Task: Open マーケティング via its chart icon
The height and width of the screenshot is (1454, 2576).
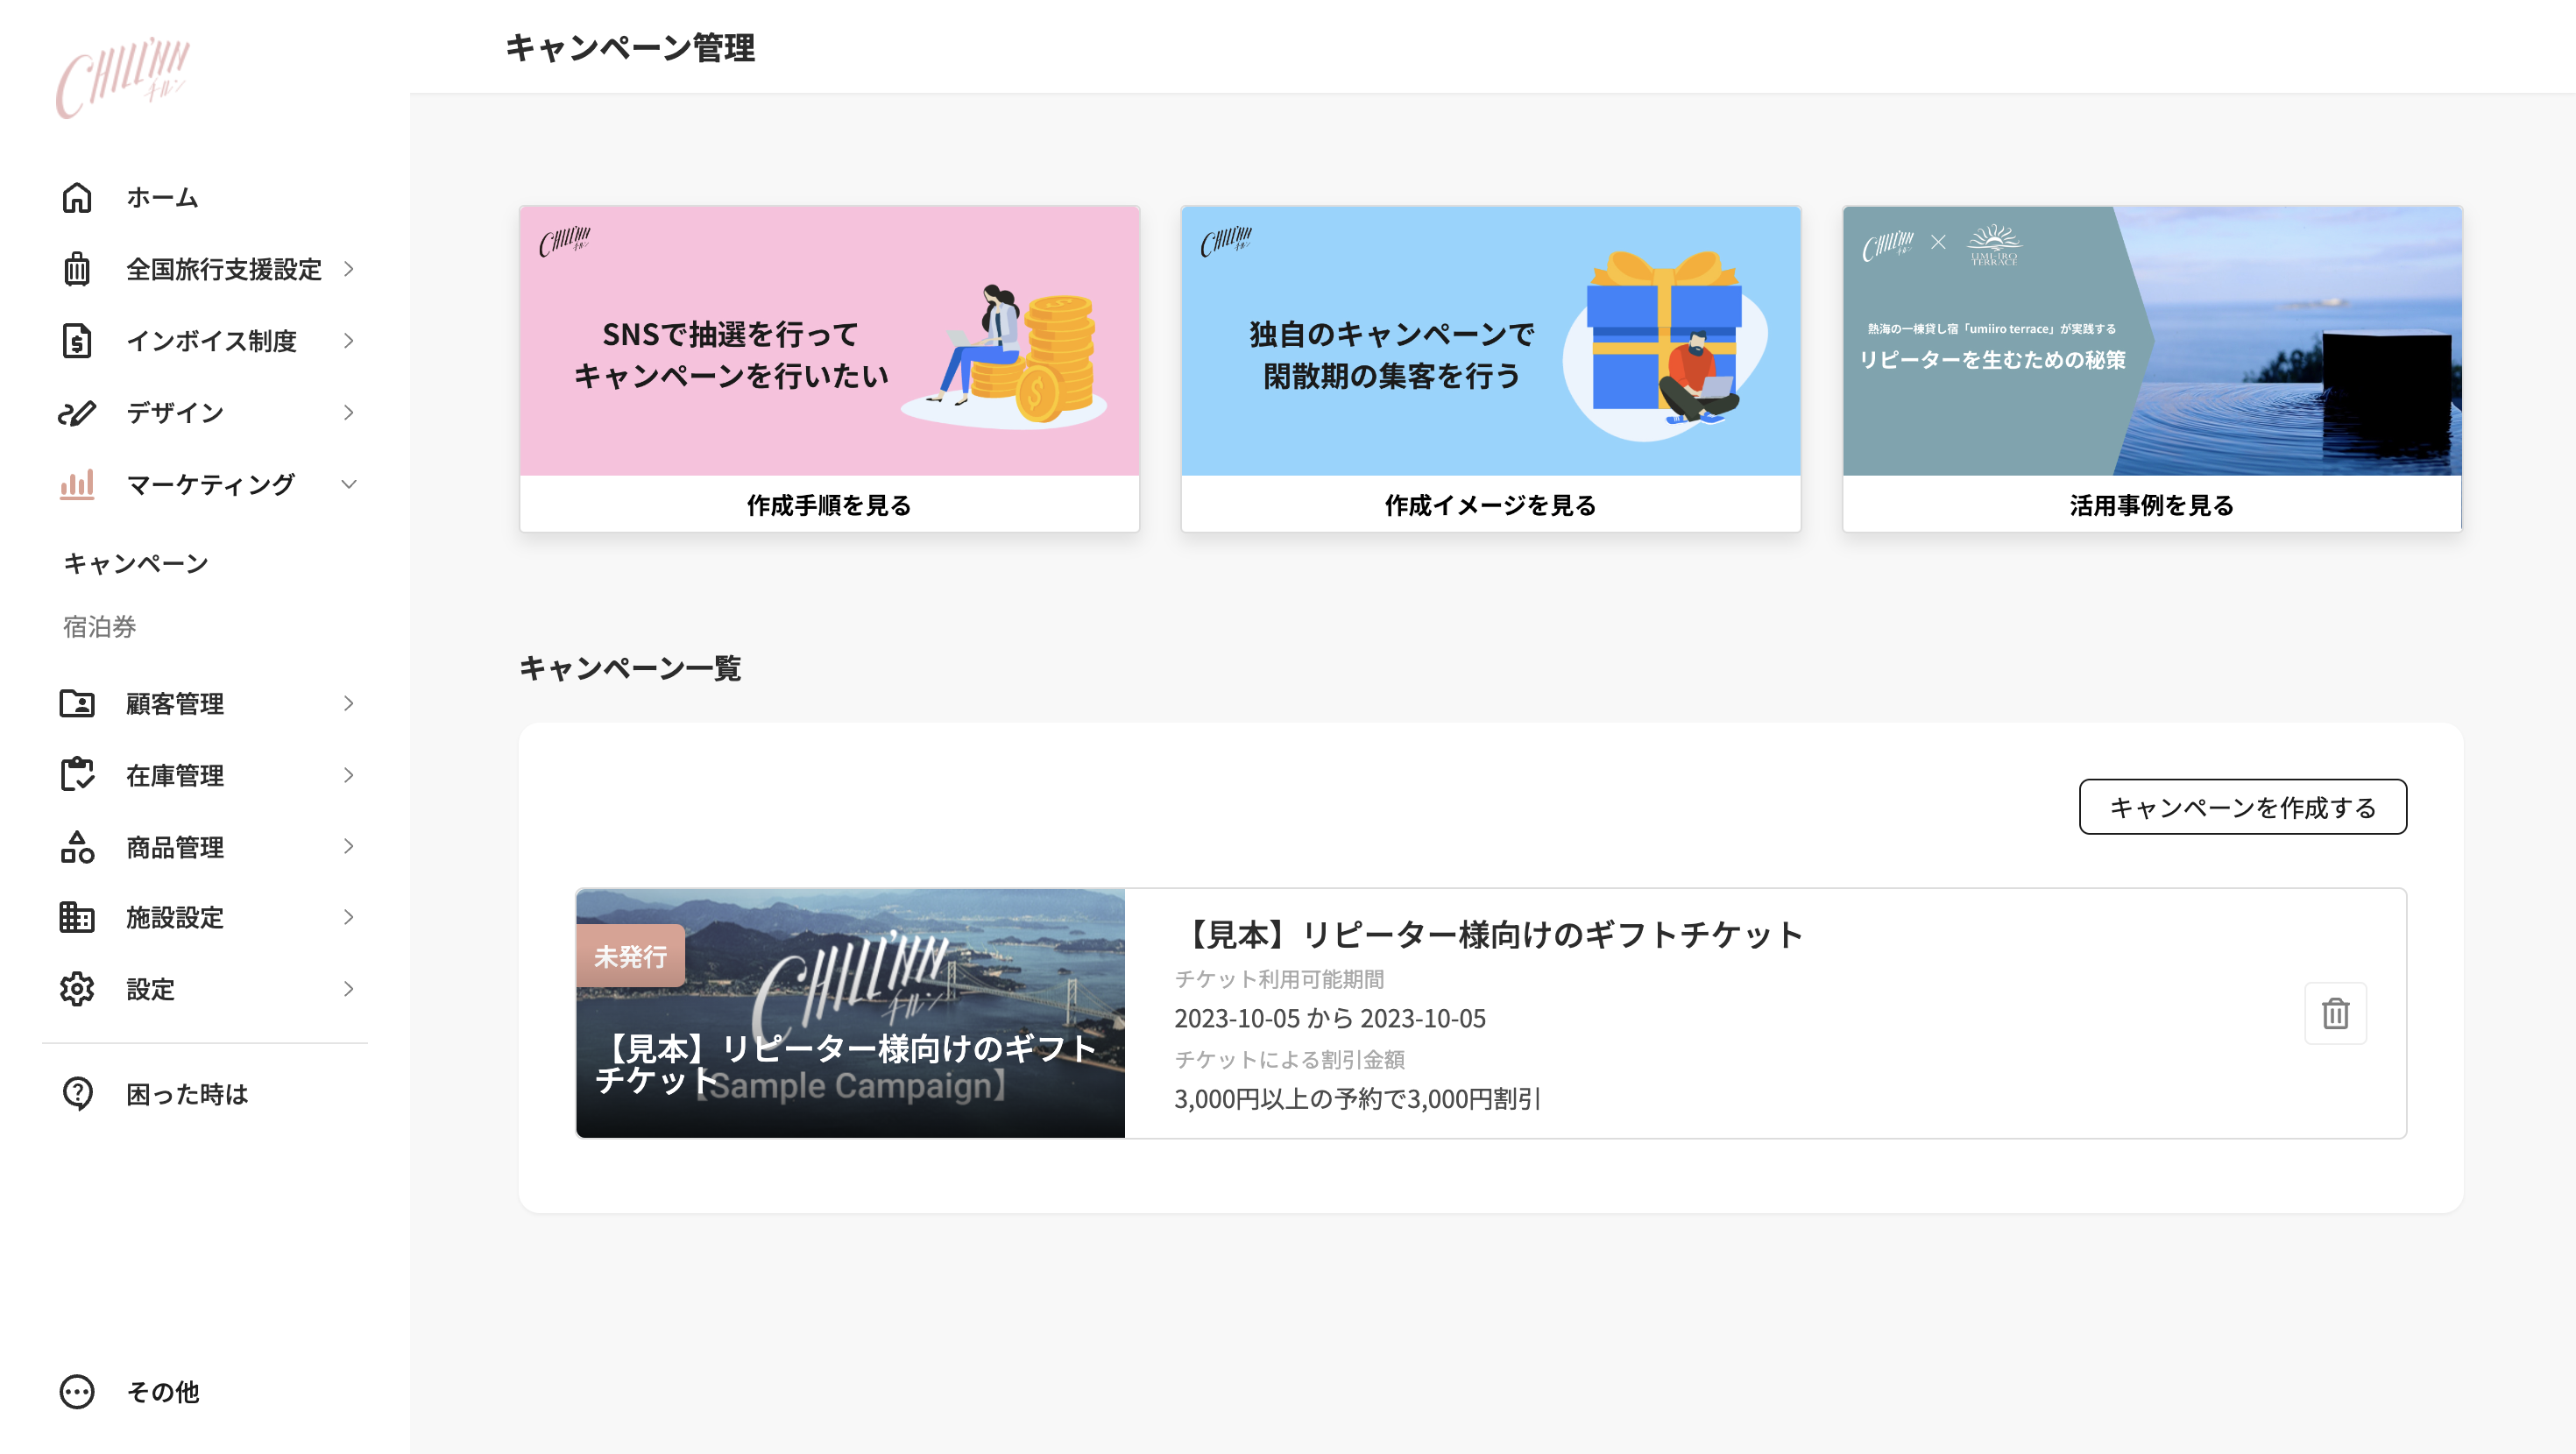Action: [78, 484]
